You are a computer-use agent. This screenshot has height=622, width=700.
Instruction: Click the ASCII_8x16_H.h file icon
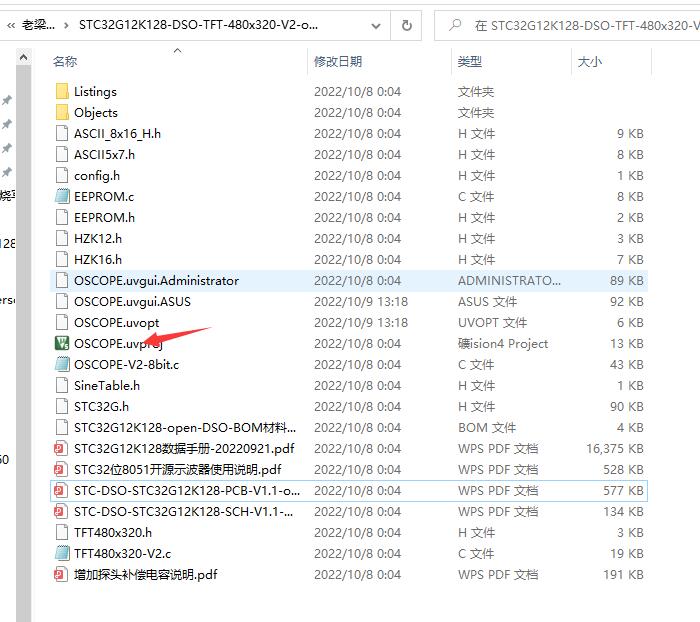click(62, 134)
